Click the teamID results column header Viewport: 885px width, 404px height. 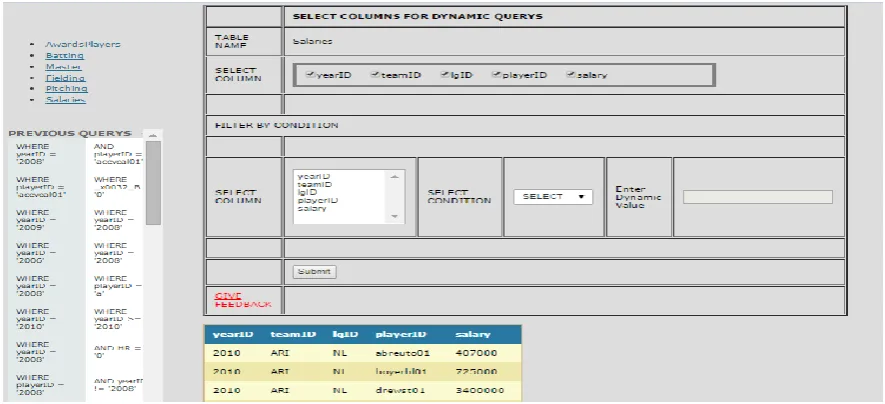pos(292,334)
